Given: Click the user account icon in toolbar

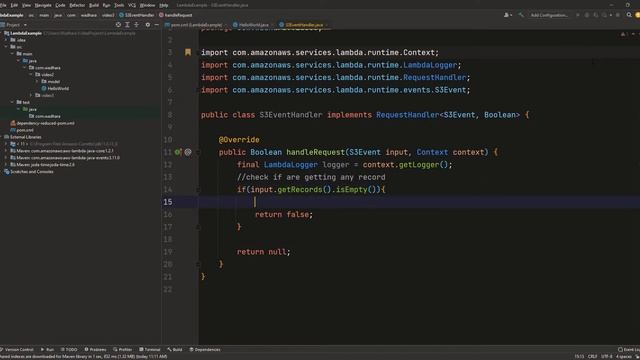Looking at the screenshot, I should [507, 15].
